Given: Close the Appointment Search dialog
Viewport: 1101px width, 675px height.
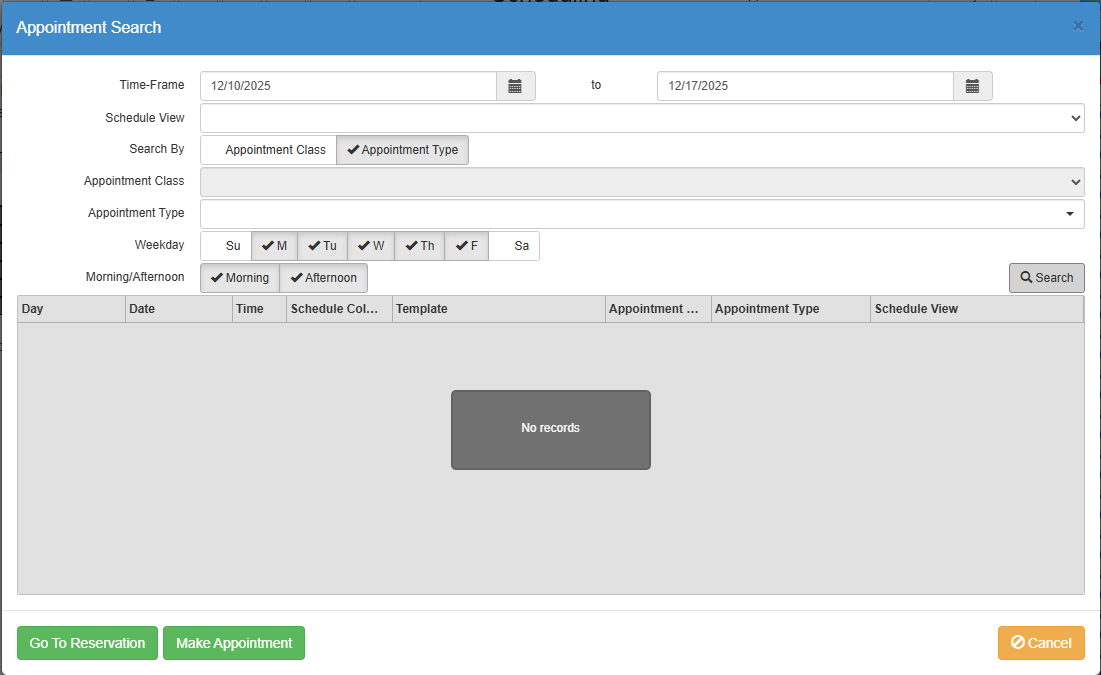Looking at the screenshot, I should 1078,27.
